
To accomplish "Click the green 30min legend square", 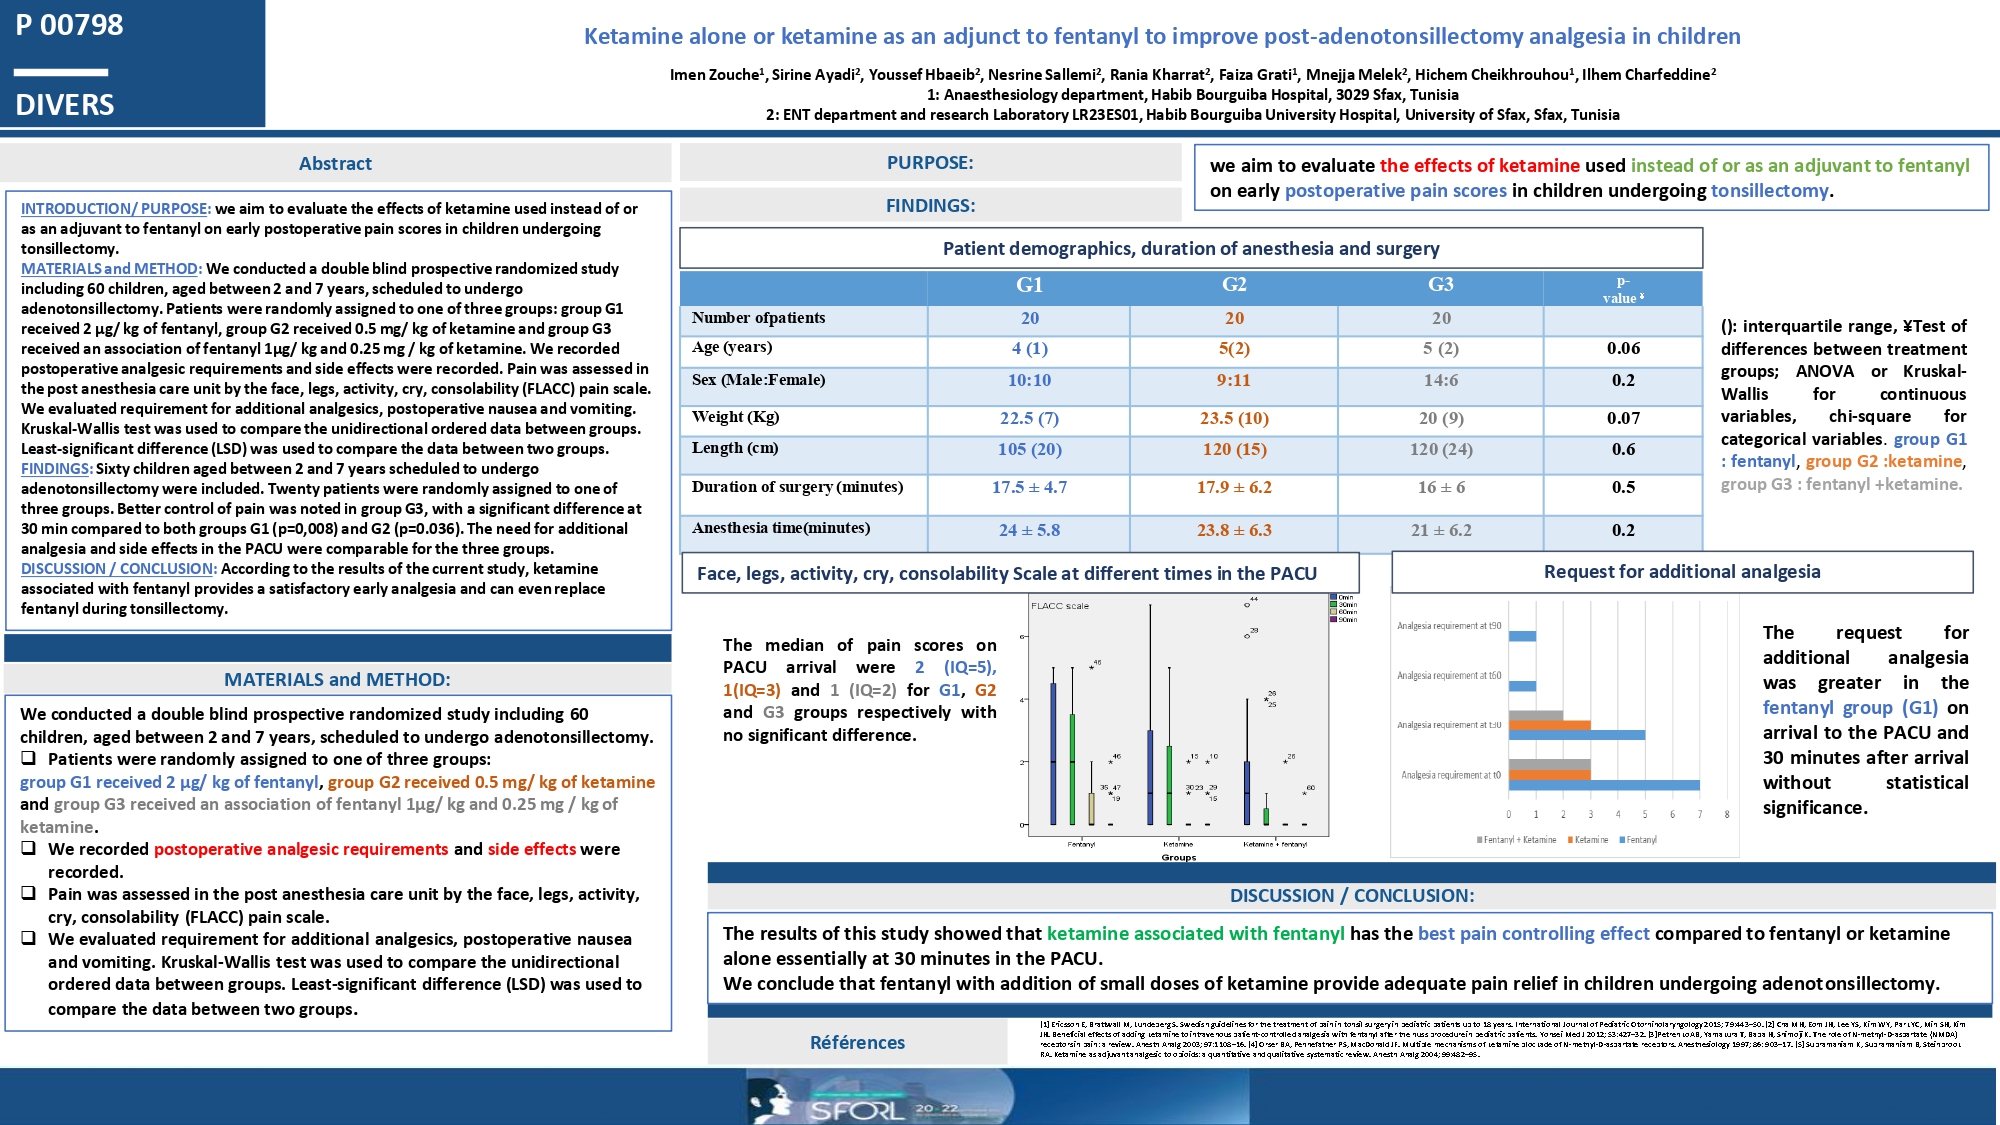I will pos(1334,604).
